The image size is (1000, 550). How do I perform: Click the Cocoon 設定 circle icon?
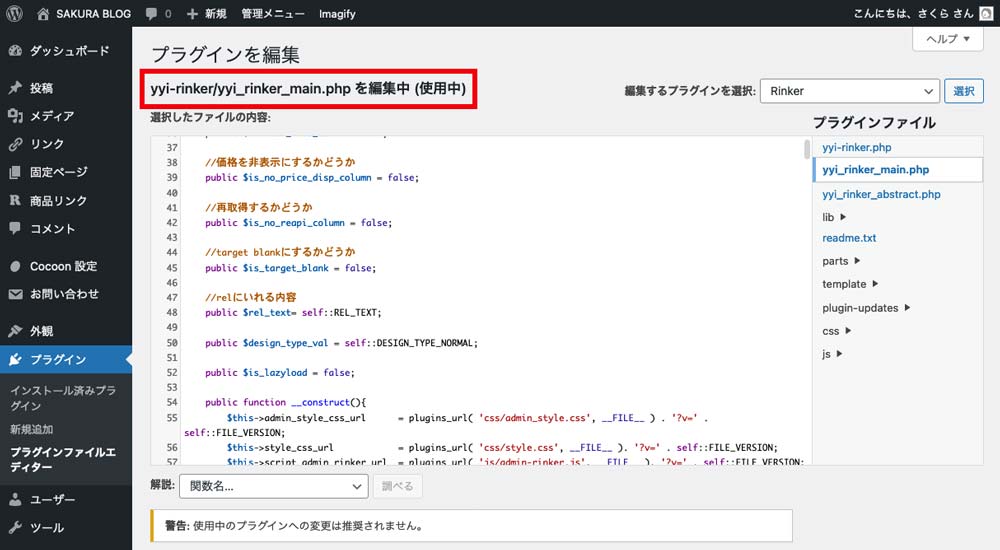(15, 266)
